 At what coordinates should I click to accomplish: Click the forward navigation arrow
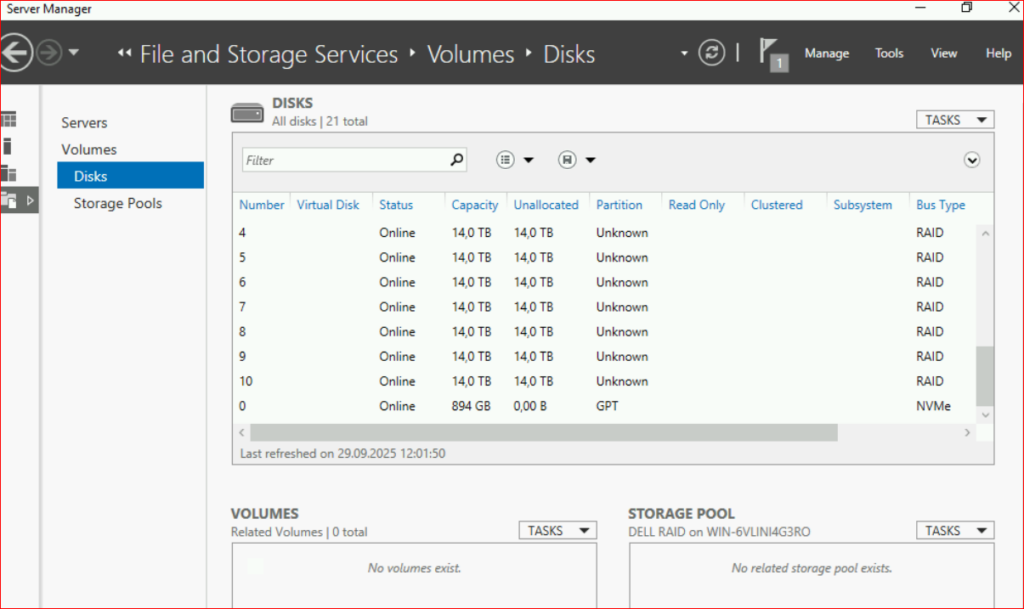[x=49, y=53]
